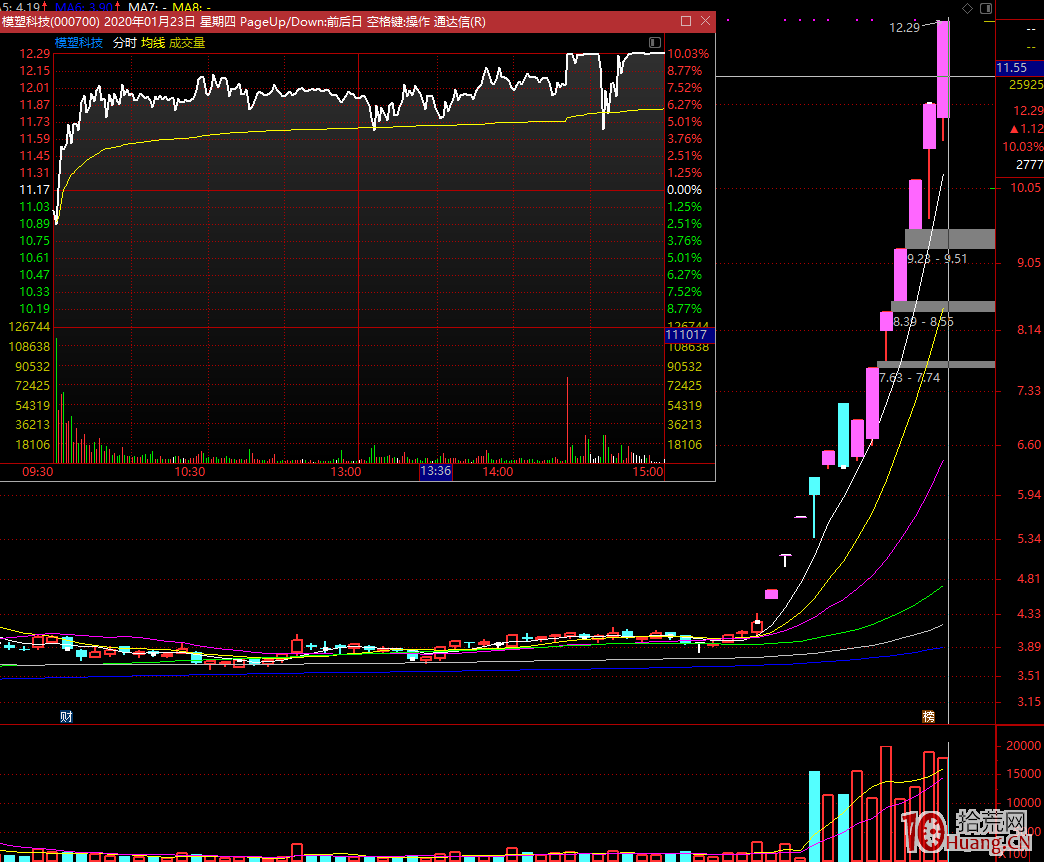Toggle the side panel icon above the K-line chart

coord(986,8)
